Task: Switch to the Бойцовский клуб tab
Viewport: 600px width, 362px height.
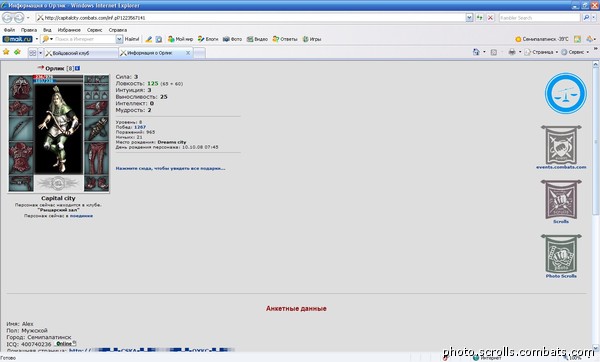Action: pos(81,53)
